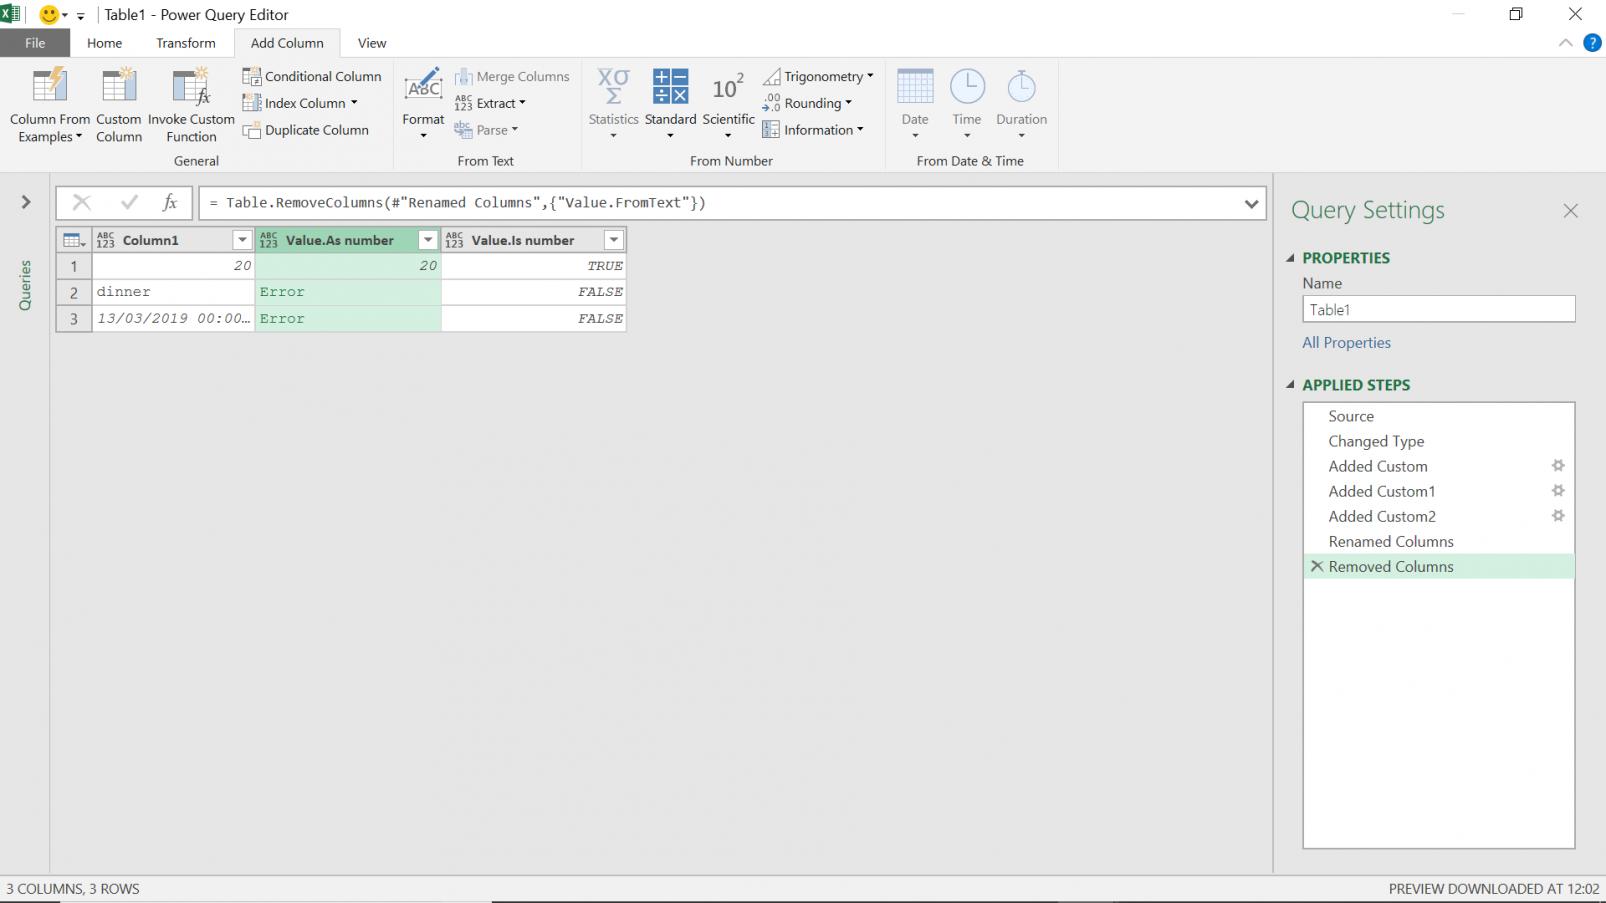Viewport: 1606px width, 903px height.
Task: Click the fx add step icon
Action: 170,203
